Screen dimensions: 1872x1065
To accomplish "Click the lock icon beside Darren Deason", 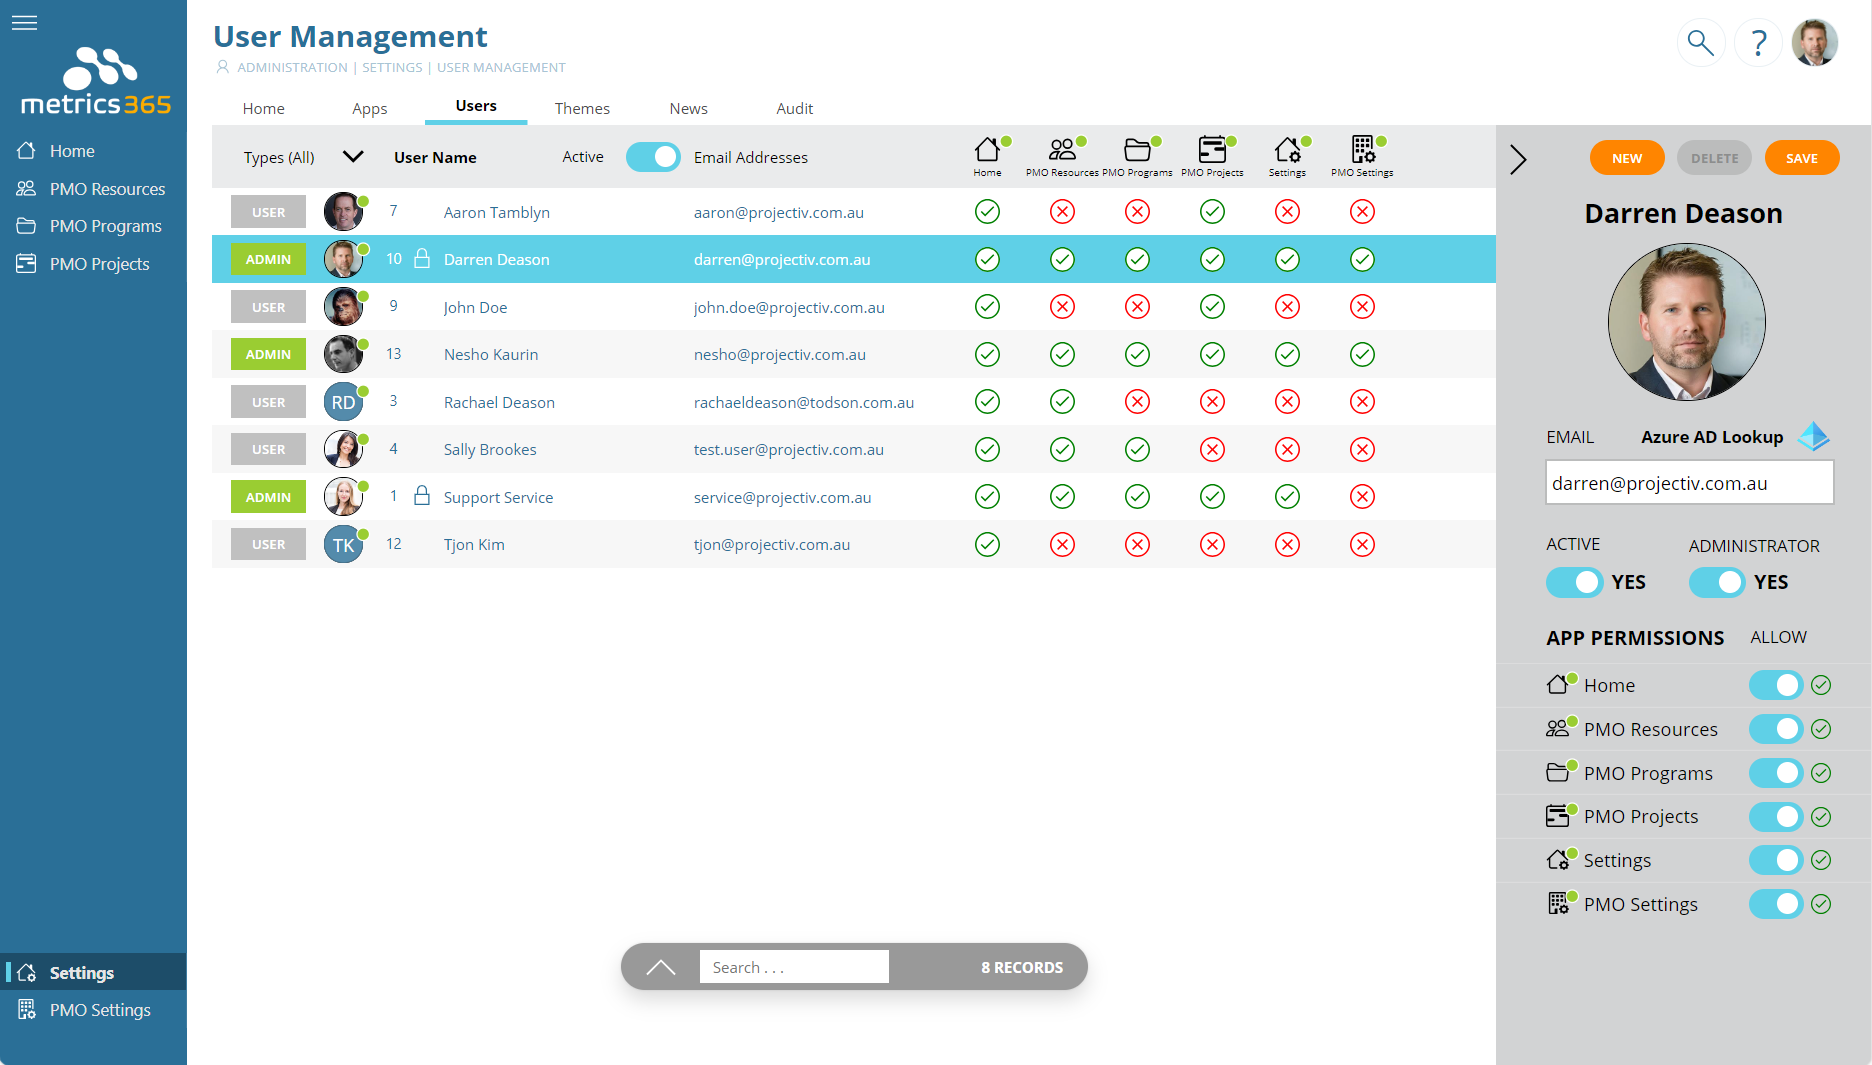I will click(422, 259).
